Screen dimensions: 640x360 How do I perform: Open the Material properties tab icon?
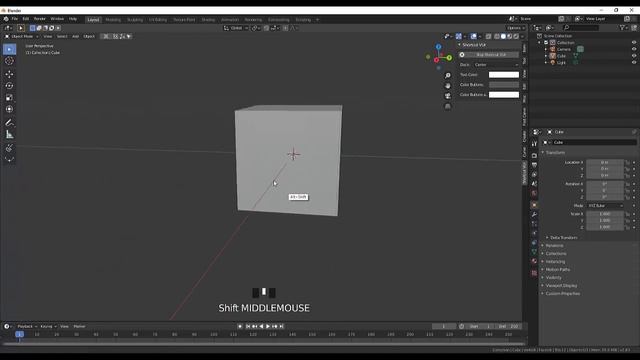534,261
